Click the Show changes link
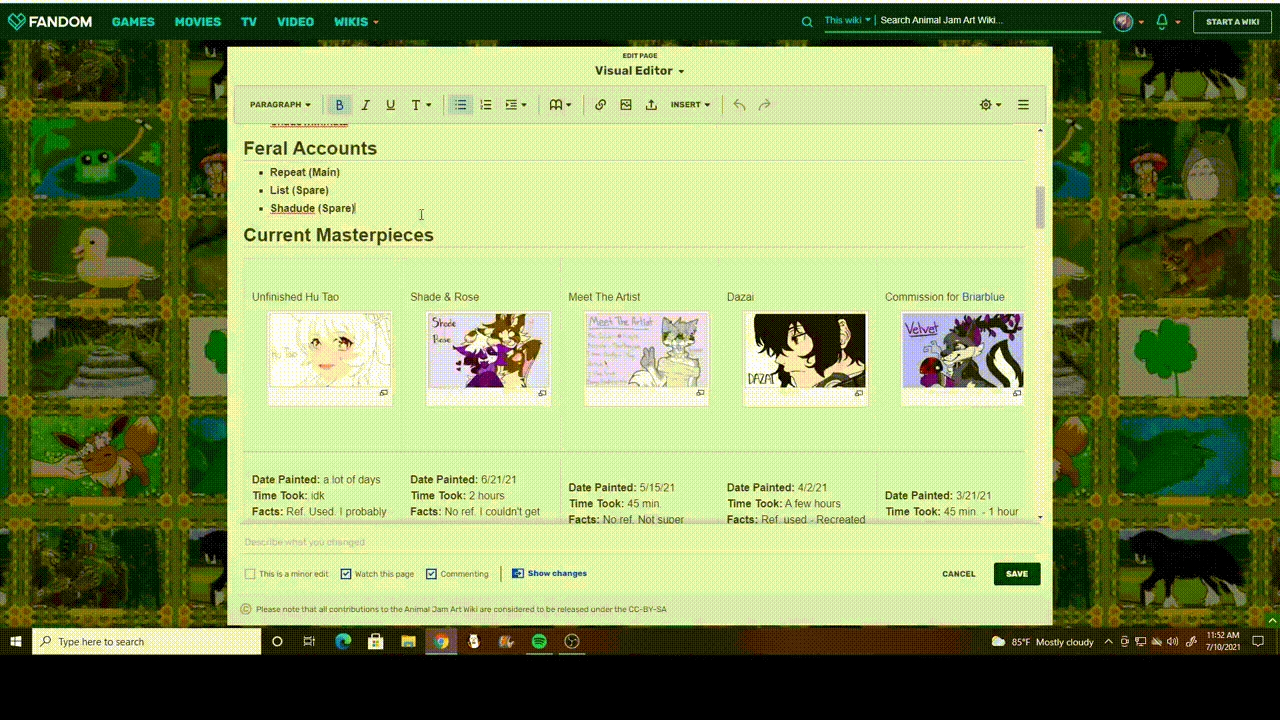Screen dimensions: 1280x720 pyautogui.click(x=550, y=574)
